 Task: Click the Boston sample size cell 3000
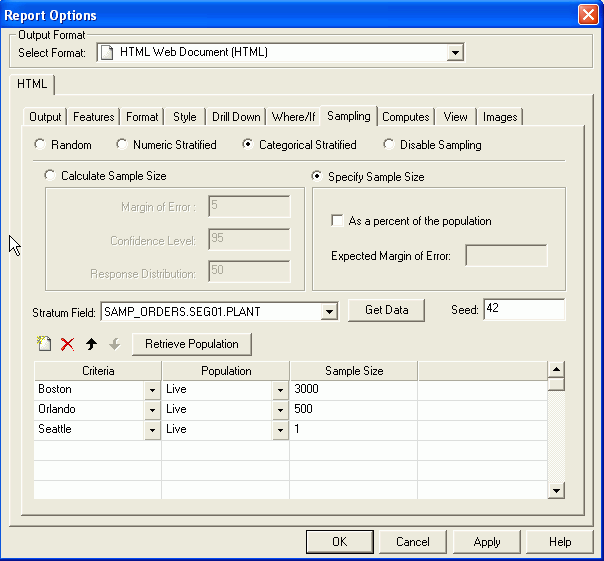point(354,390)
